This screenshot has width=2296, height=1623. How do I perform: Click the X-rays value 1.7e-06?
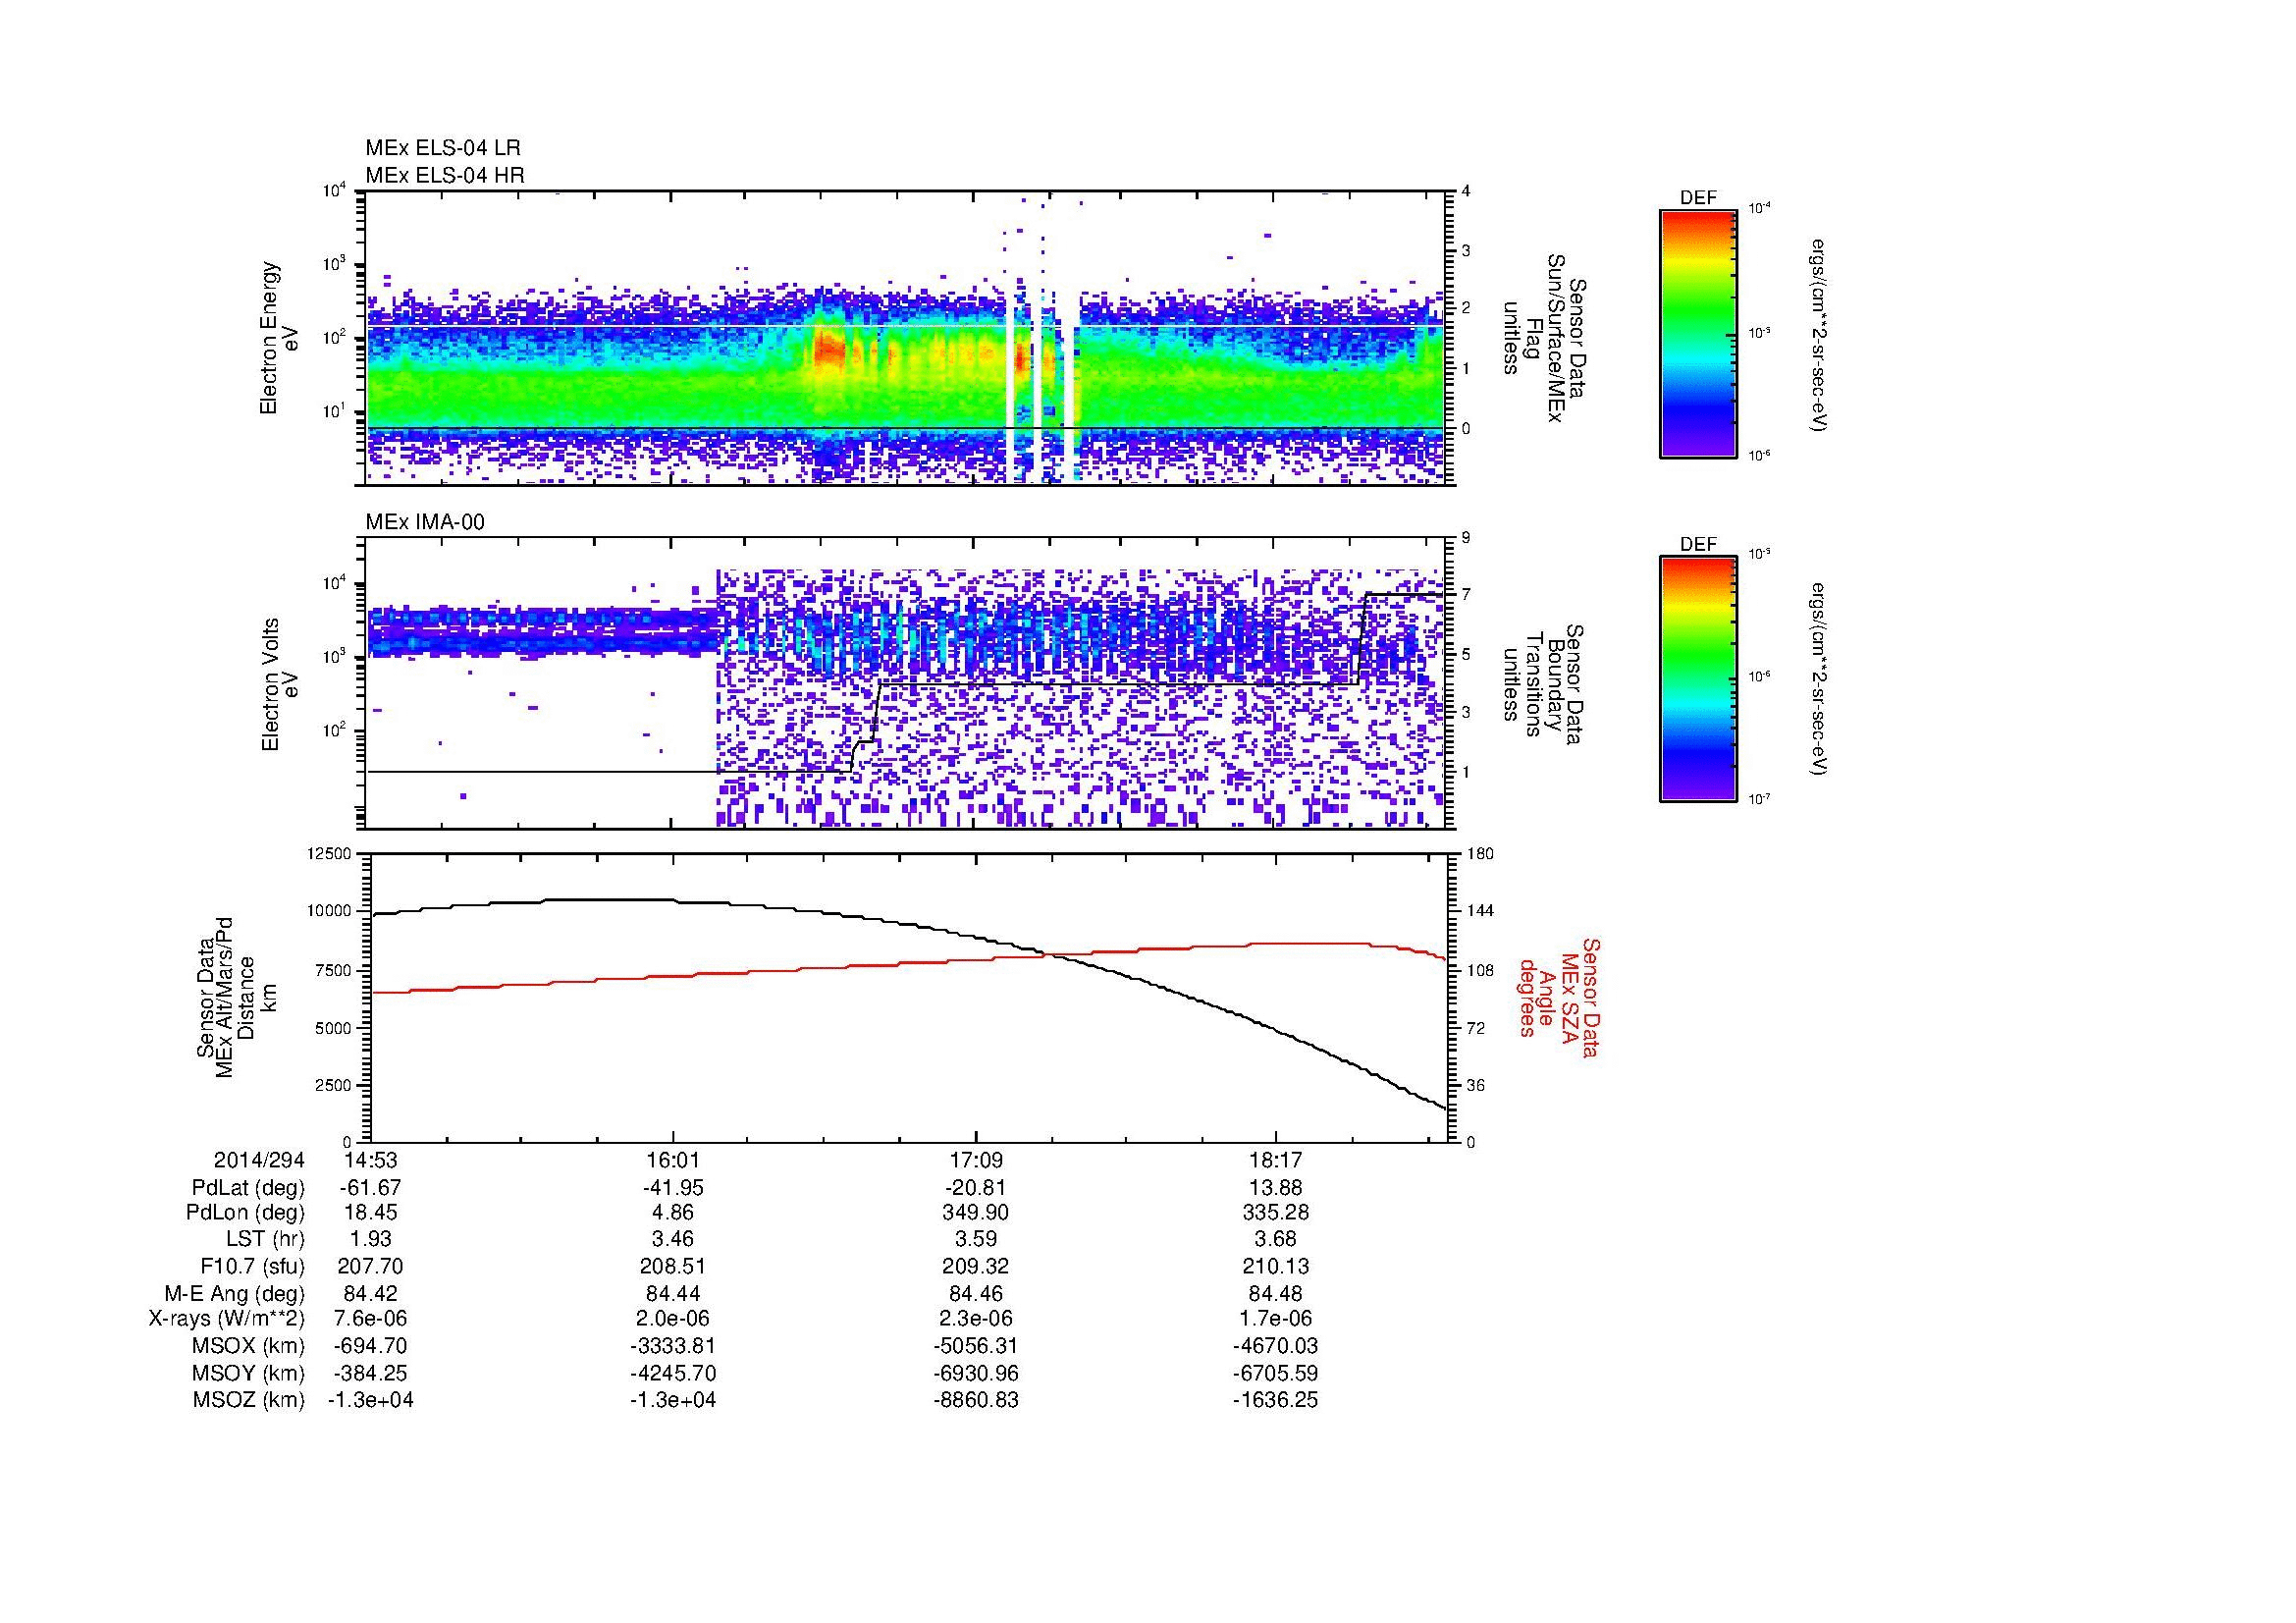click(1276, 1319)
